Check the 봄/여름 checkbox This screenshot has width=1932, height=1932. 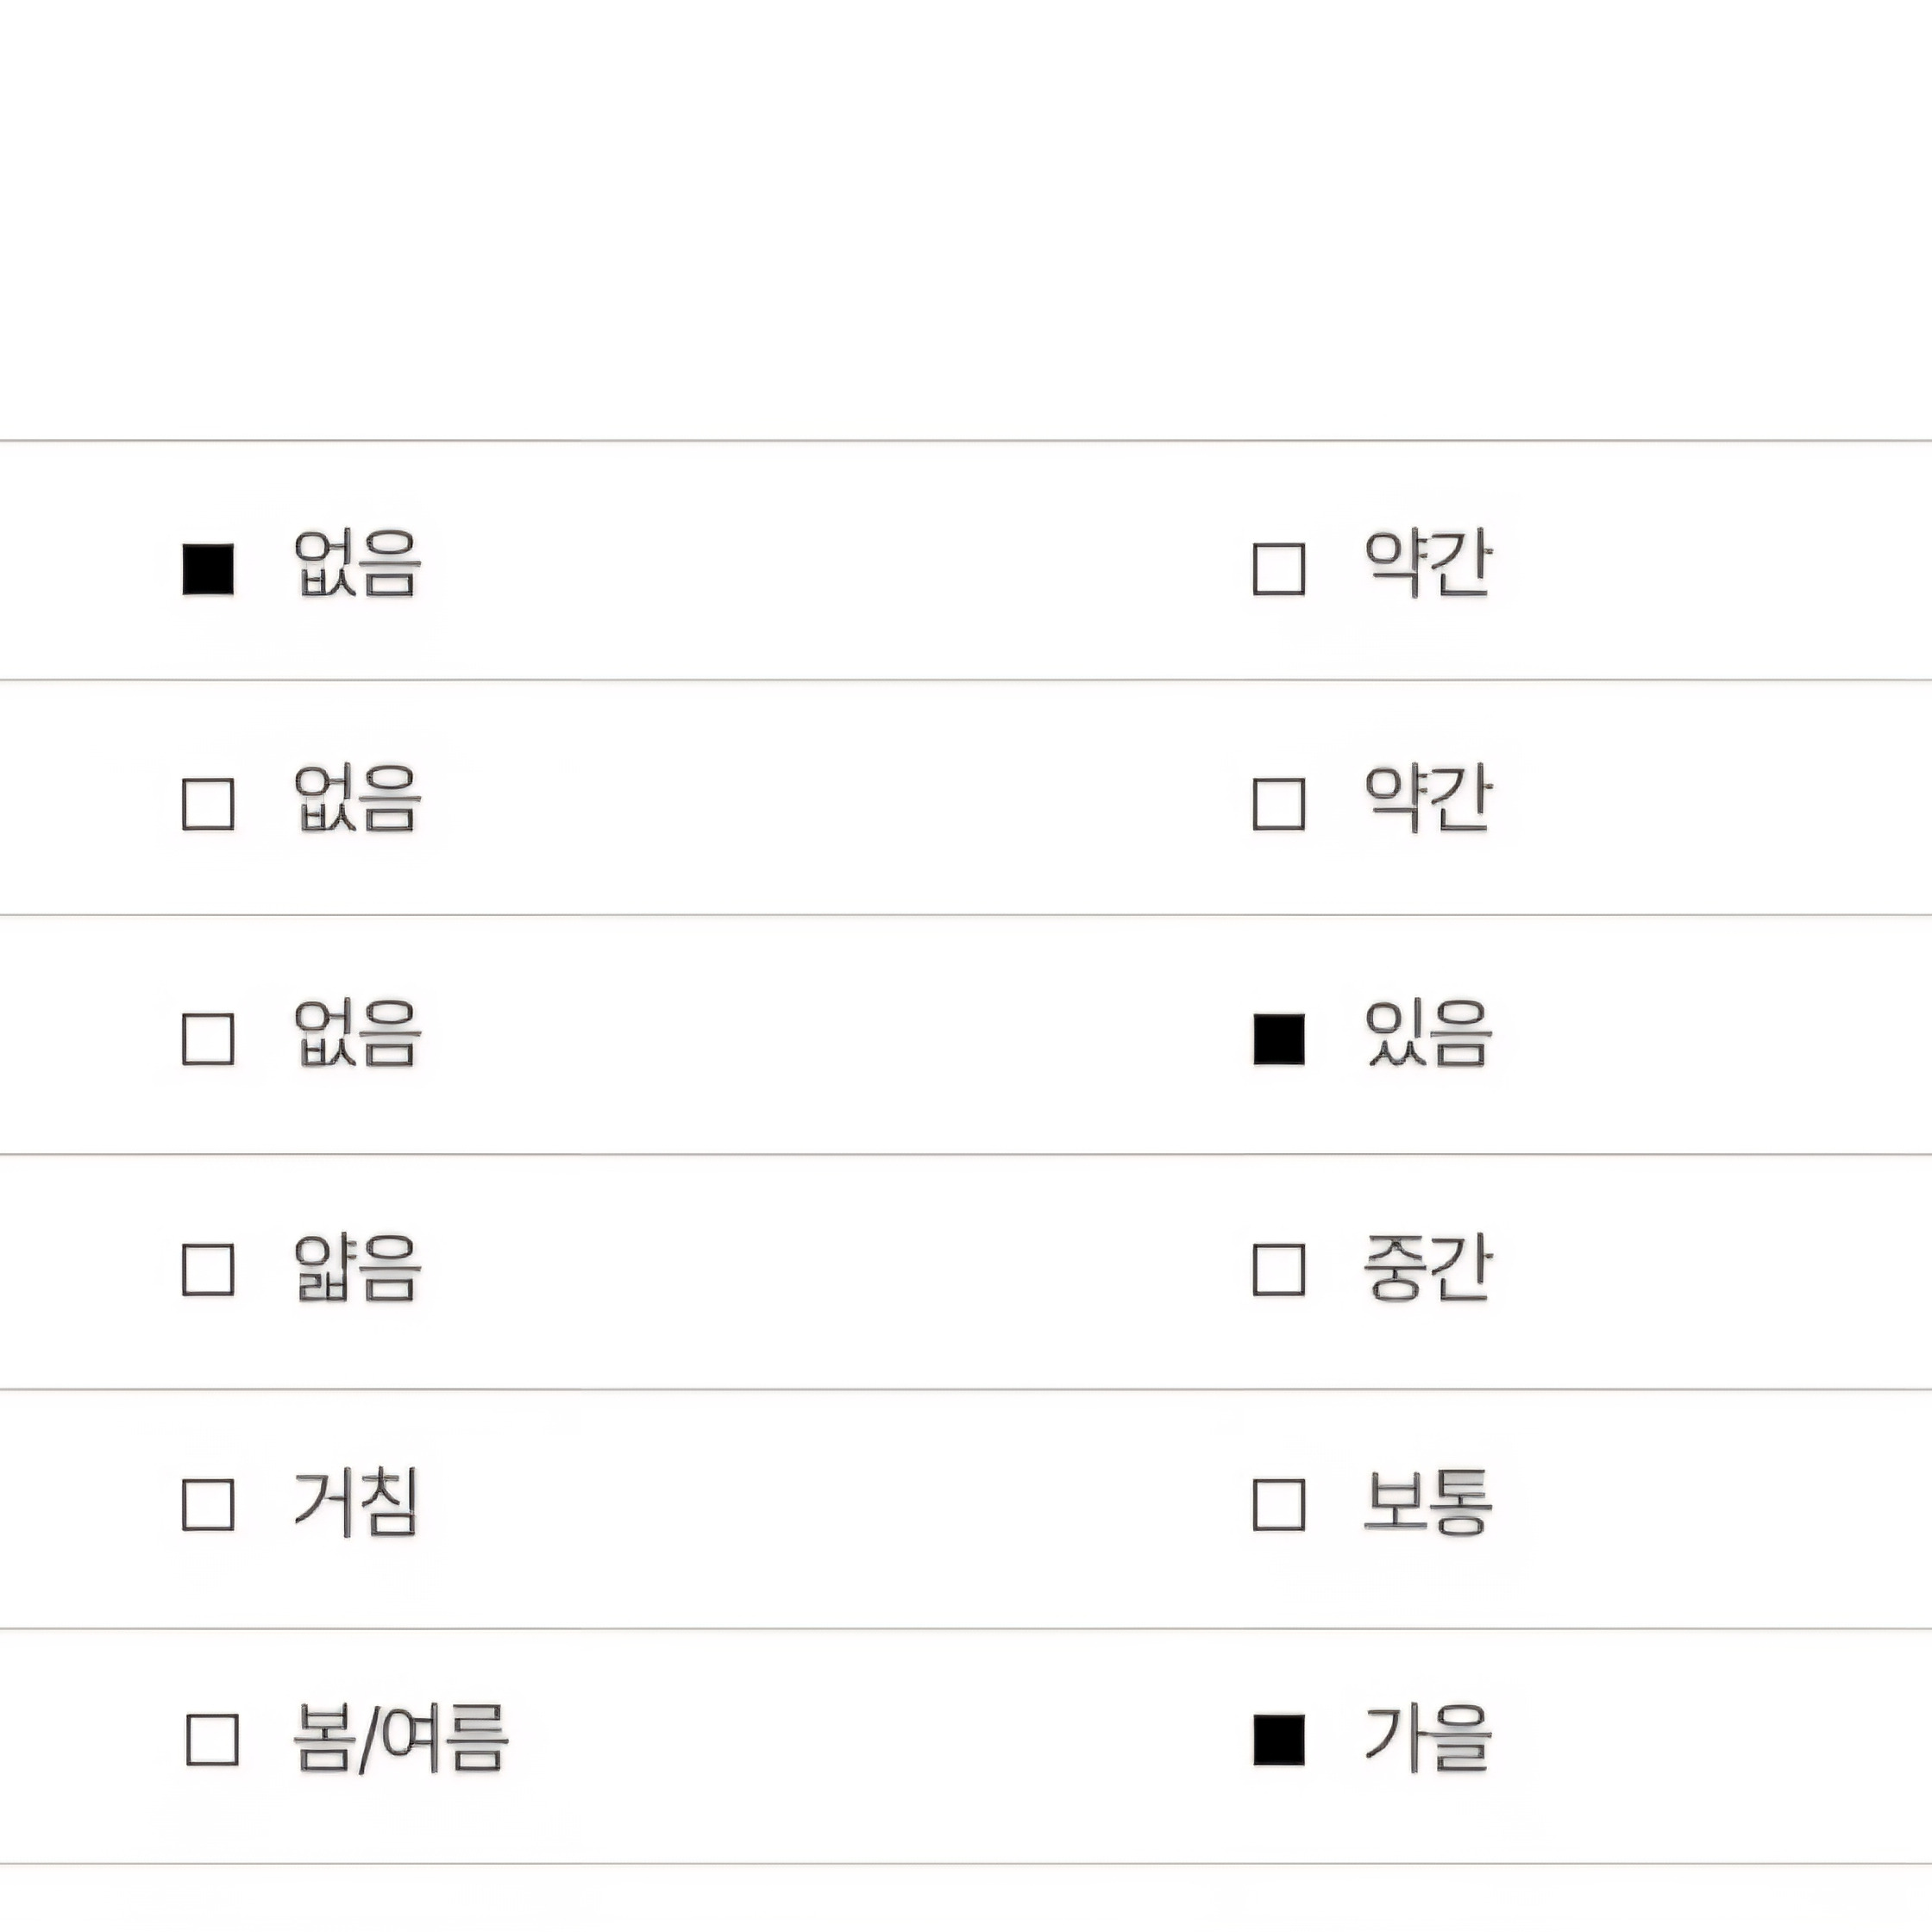pyautogui.click(x=212, y=1740)
